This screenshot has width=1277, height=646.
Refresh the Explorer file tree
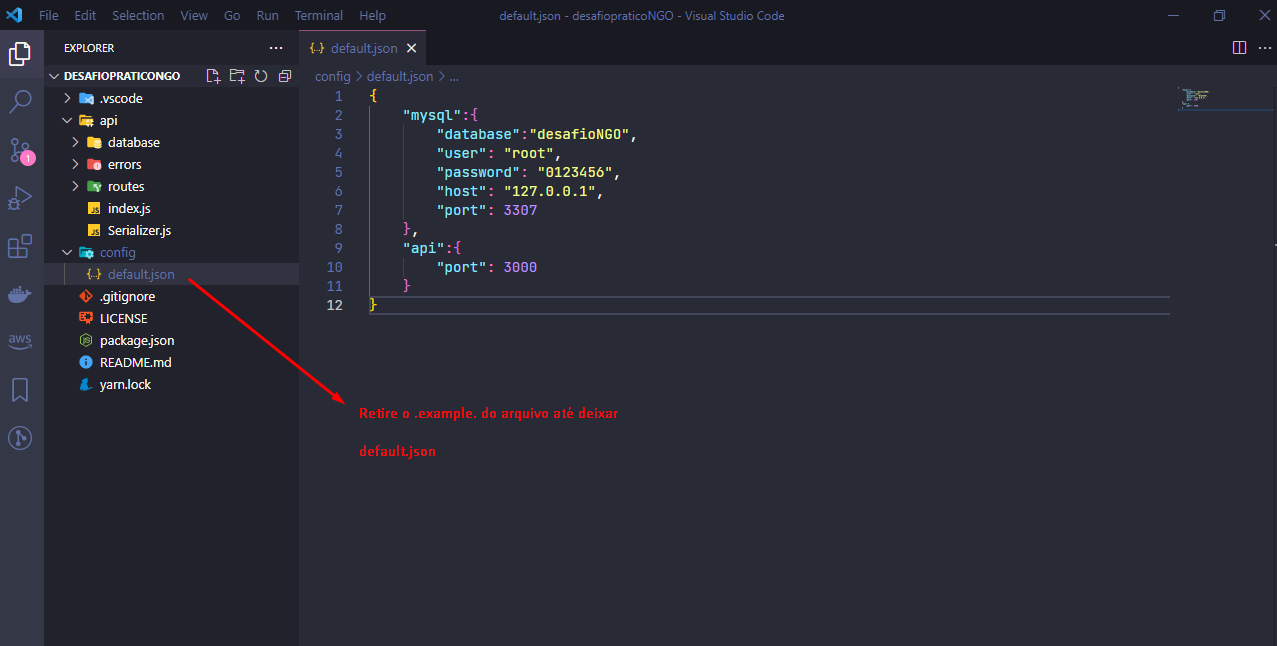point(261,76)
